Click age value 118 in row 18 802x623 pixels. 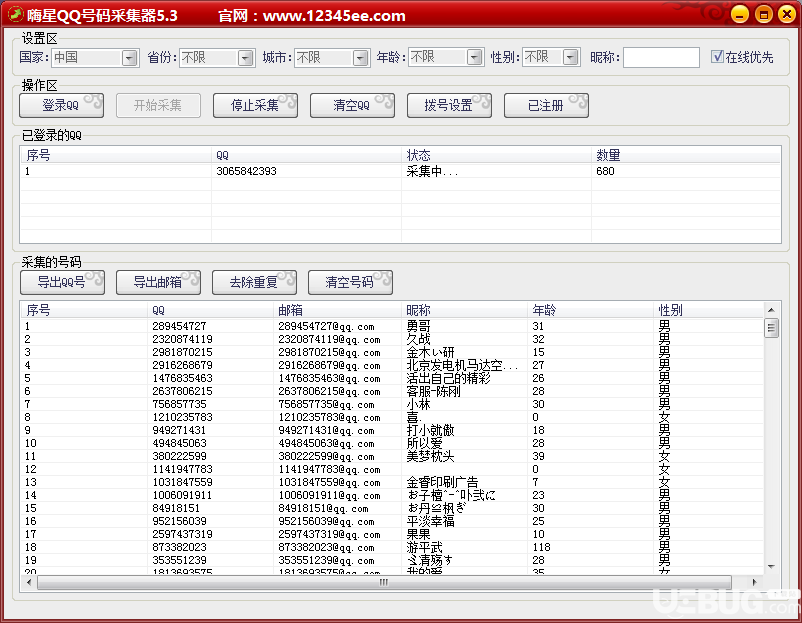(x=541, y=547)
